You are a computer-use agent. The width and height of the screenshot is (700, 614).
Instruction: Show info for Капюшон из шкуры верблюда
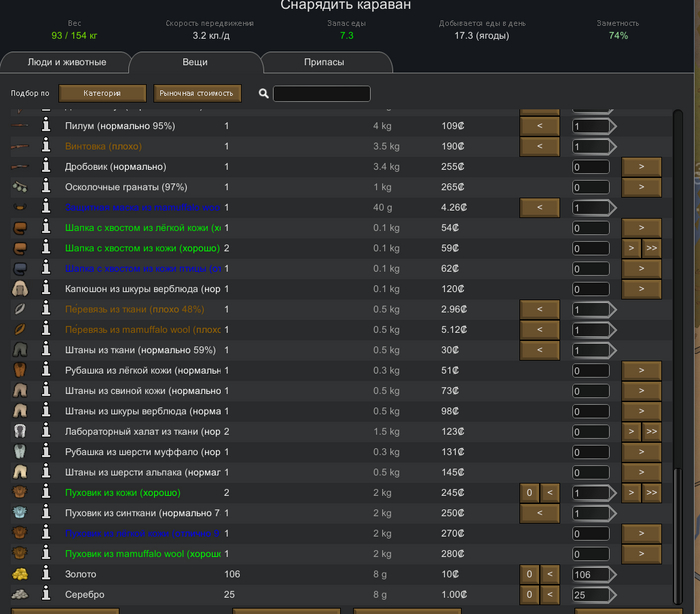[x=45, y=289]
